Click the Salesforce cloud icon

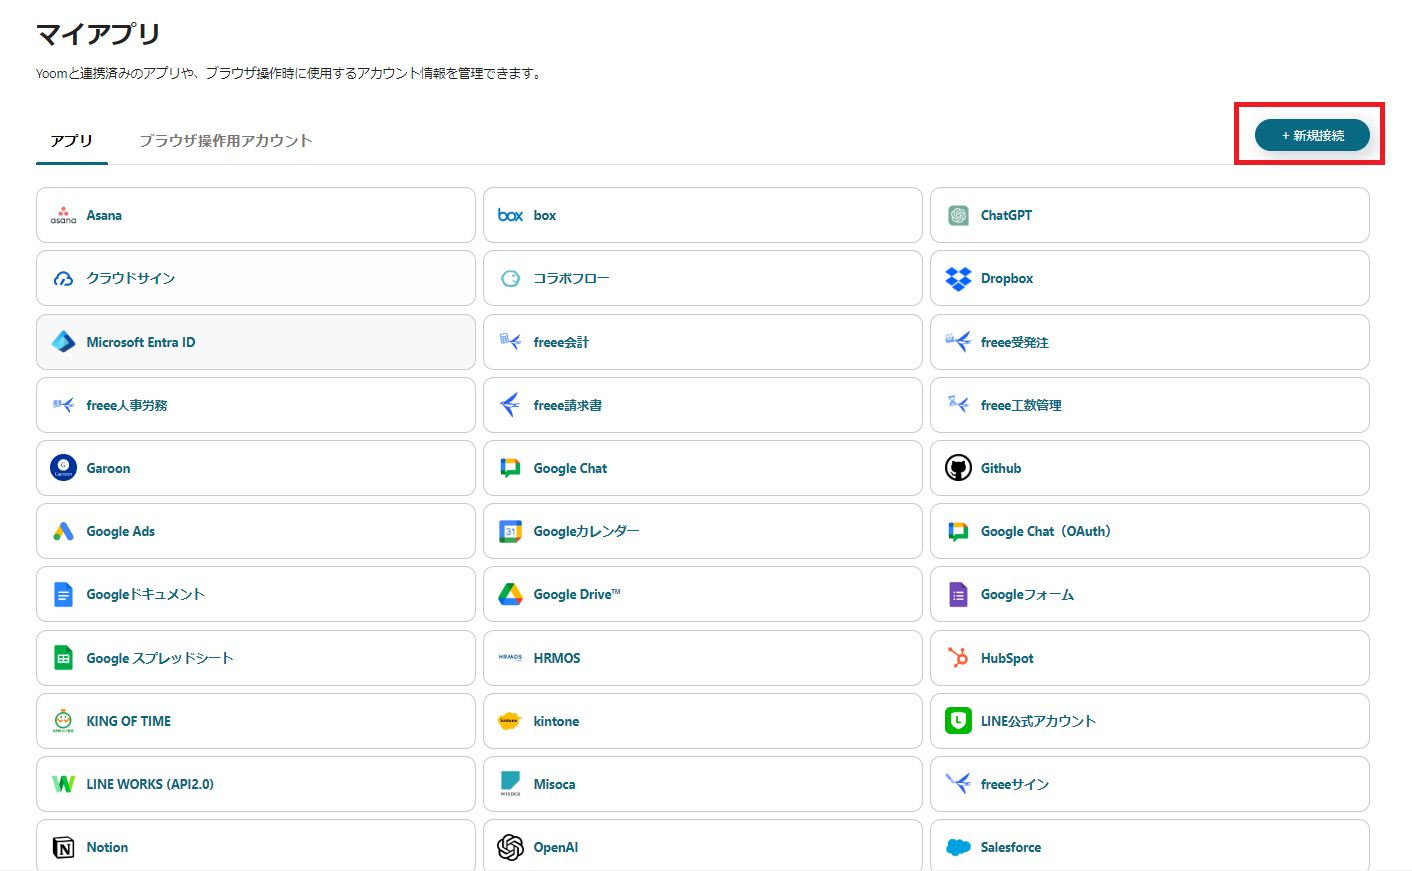(958, 847)
